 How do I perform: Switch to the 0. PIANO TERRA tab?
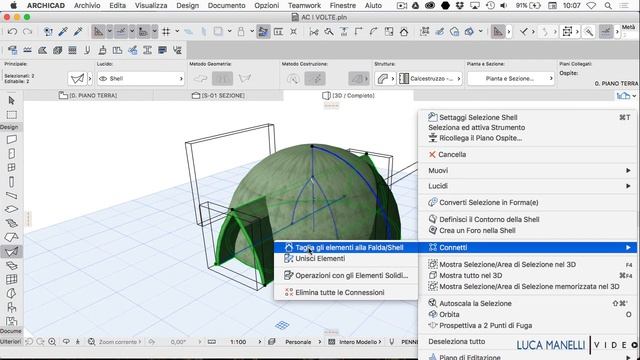tap(88, 96)
